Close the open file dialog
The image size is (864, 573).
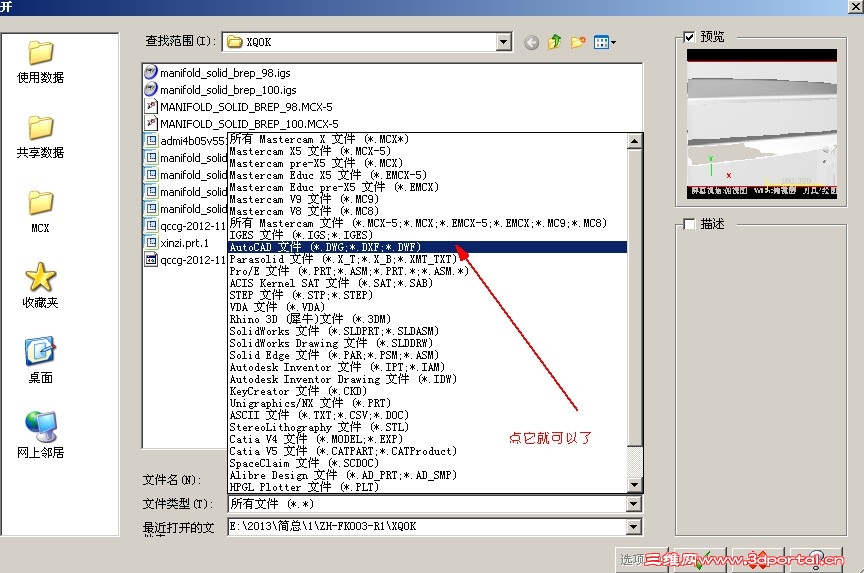coord(856,6)
